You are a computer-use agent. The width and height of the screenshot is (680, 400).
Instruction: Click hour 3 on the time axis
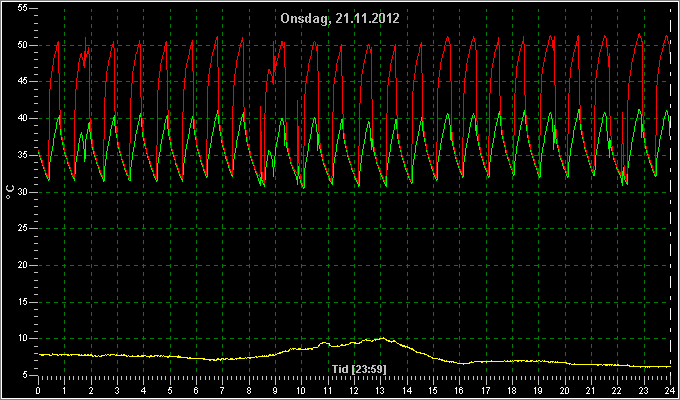tap(117, 390)
